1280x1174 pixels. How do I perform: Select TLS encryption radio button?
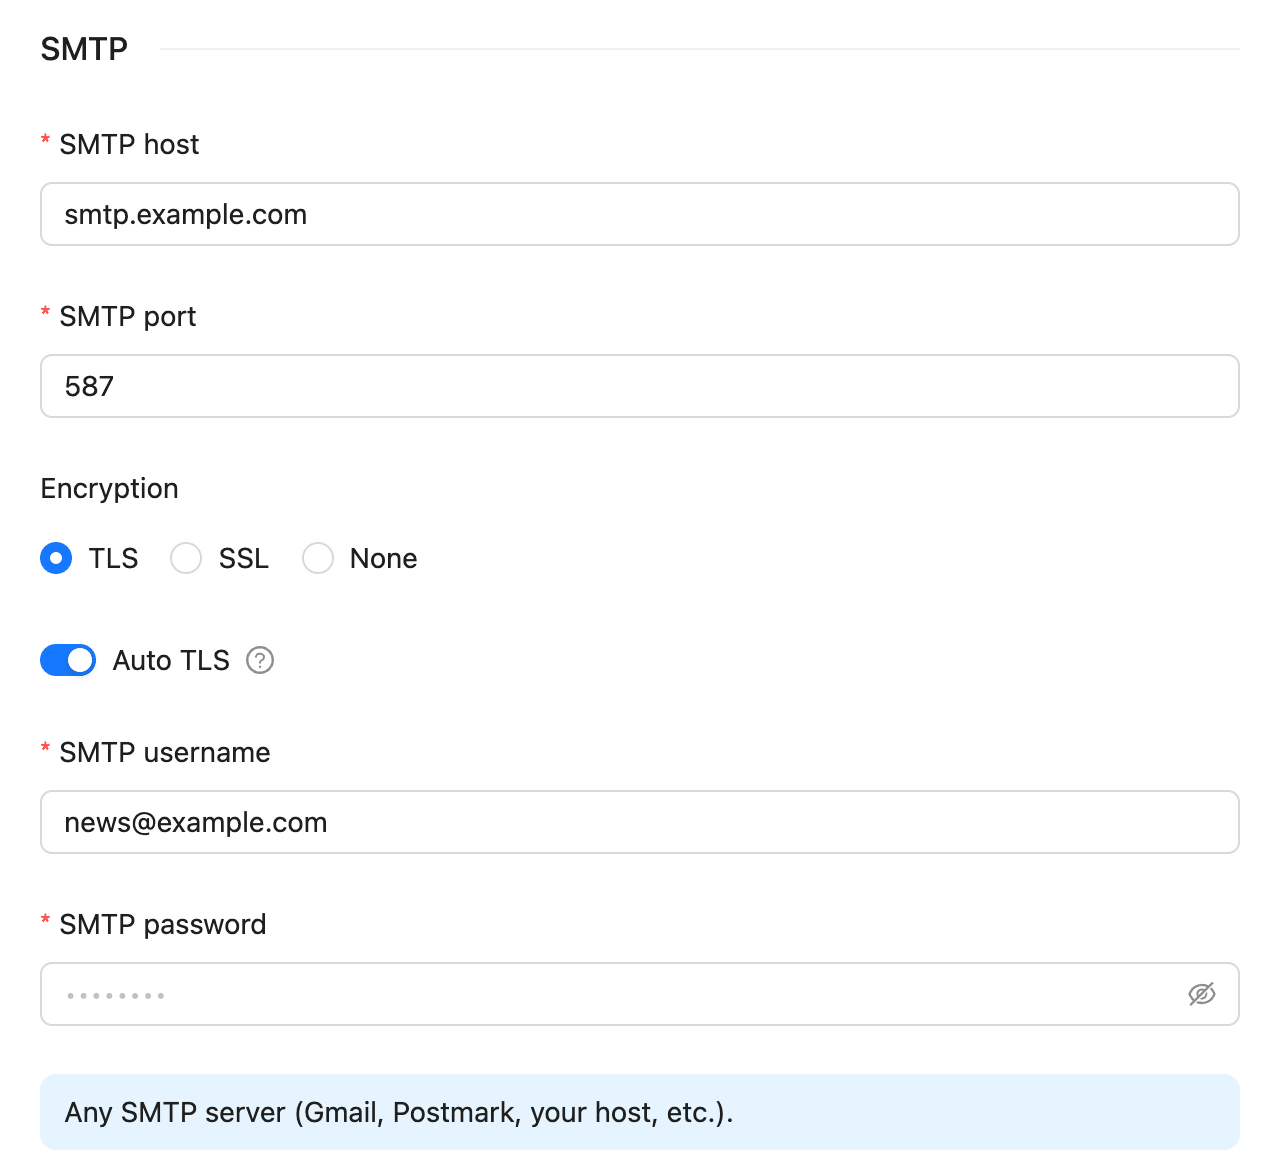pos(56,558)
